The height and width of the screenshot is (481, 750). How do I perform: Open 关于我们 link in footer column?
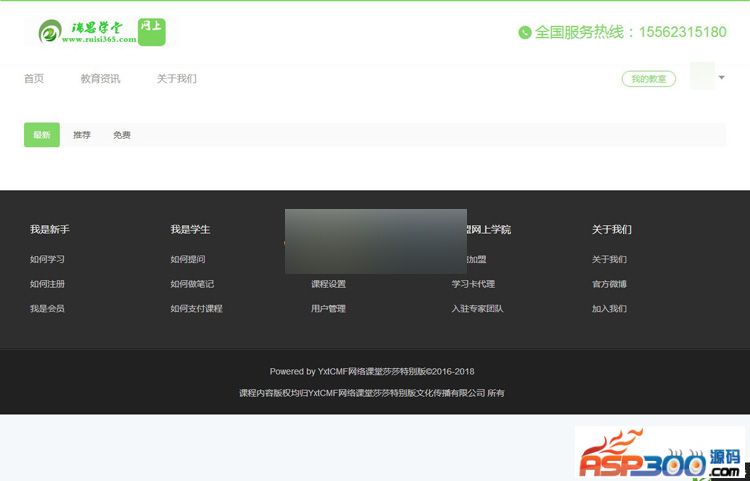(x=609, y=259)
